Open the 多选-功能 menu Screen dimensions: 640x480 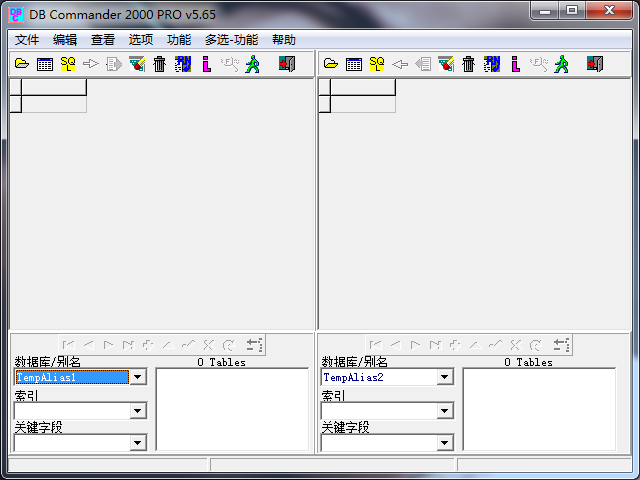coord(231,40)
